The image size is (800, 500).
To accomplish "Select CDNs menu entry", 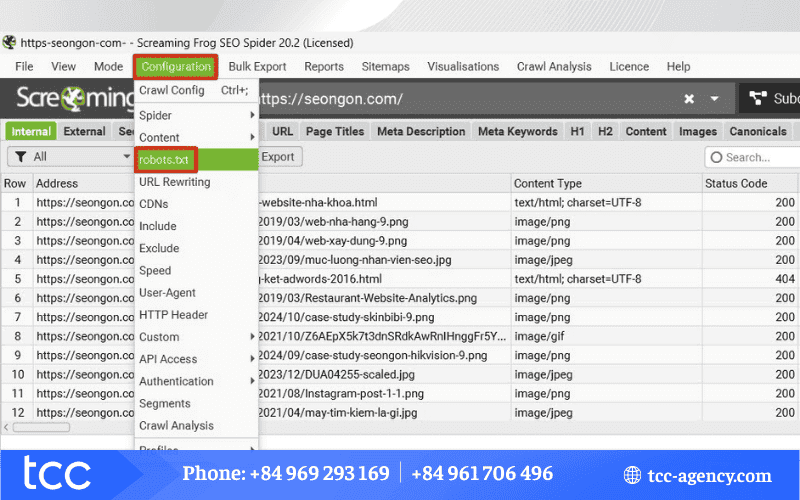I will [196, 204].
